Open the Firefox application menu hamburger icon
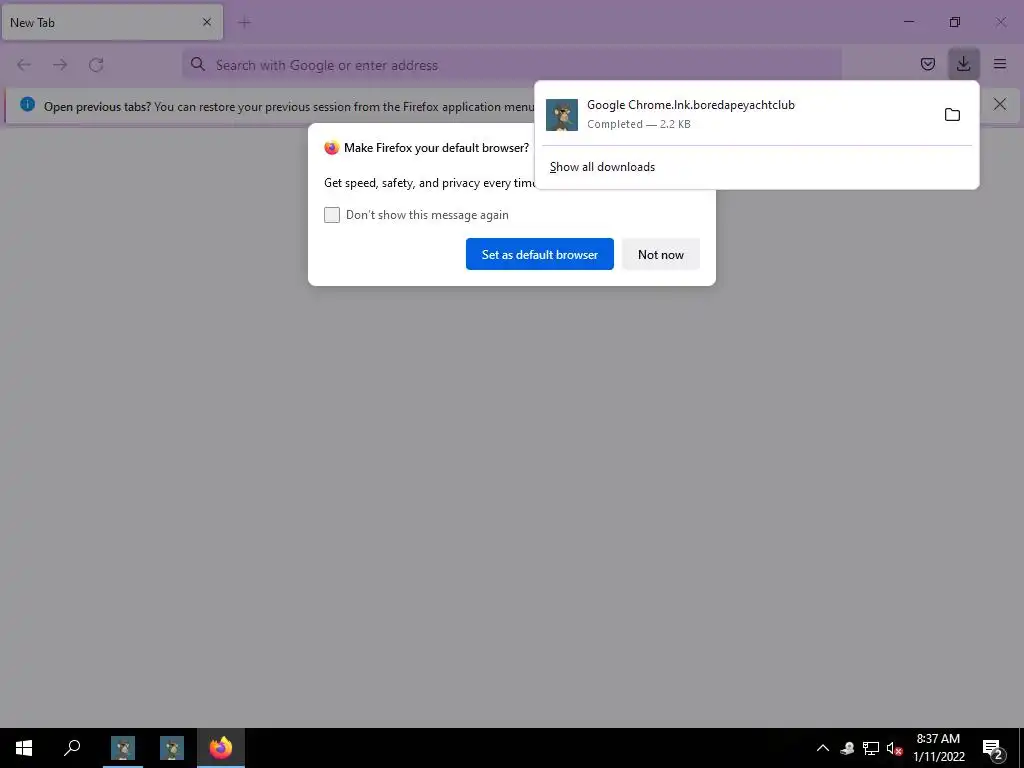Screen dimensions: 1024x768 click(1000, 64)
